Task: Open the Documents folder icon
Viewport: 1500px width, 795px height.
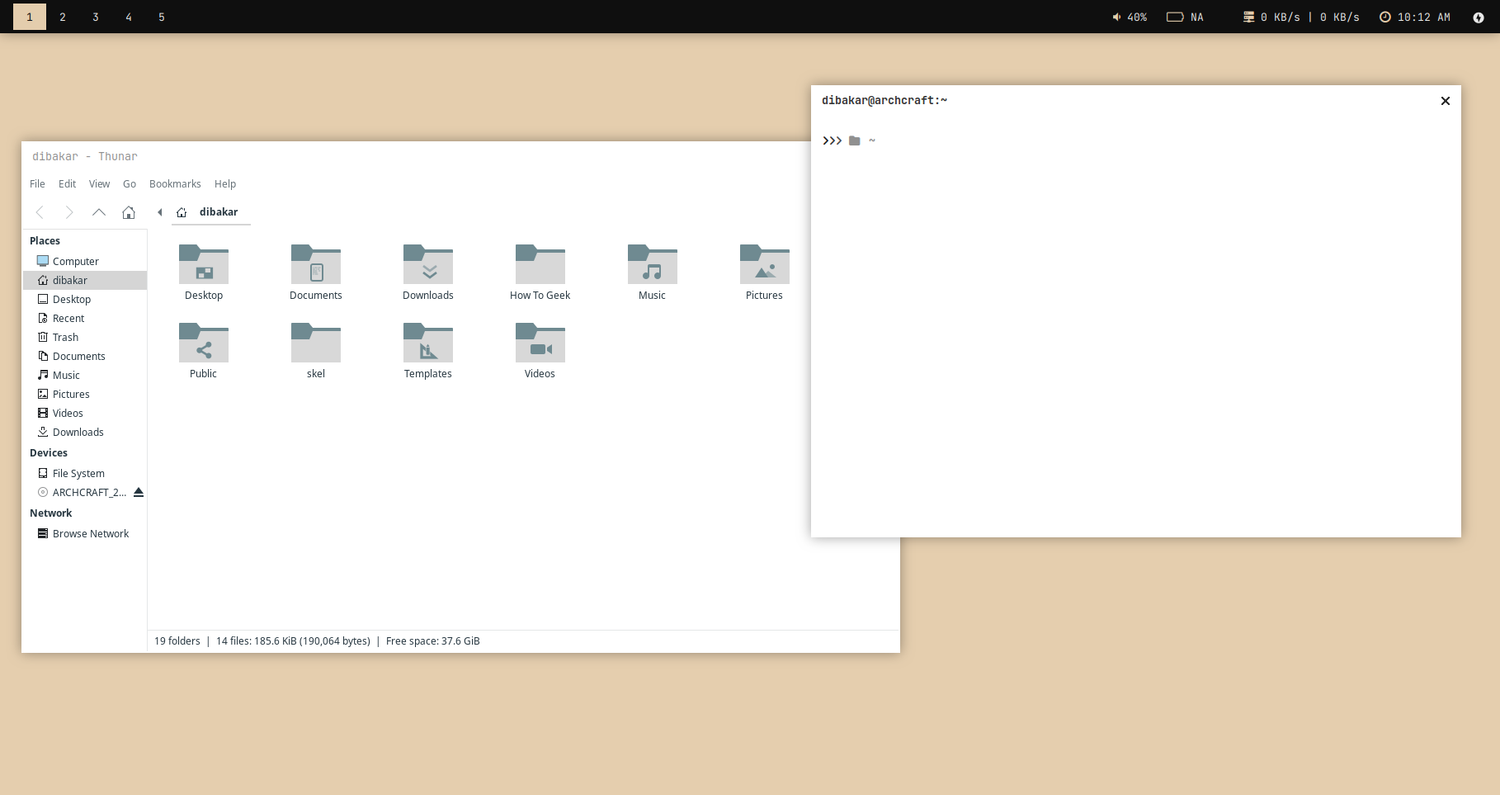Action: [x=316, y=264]
